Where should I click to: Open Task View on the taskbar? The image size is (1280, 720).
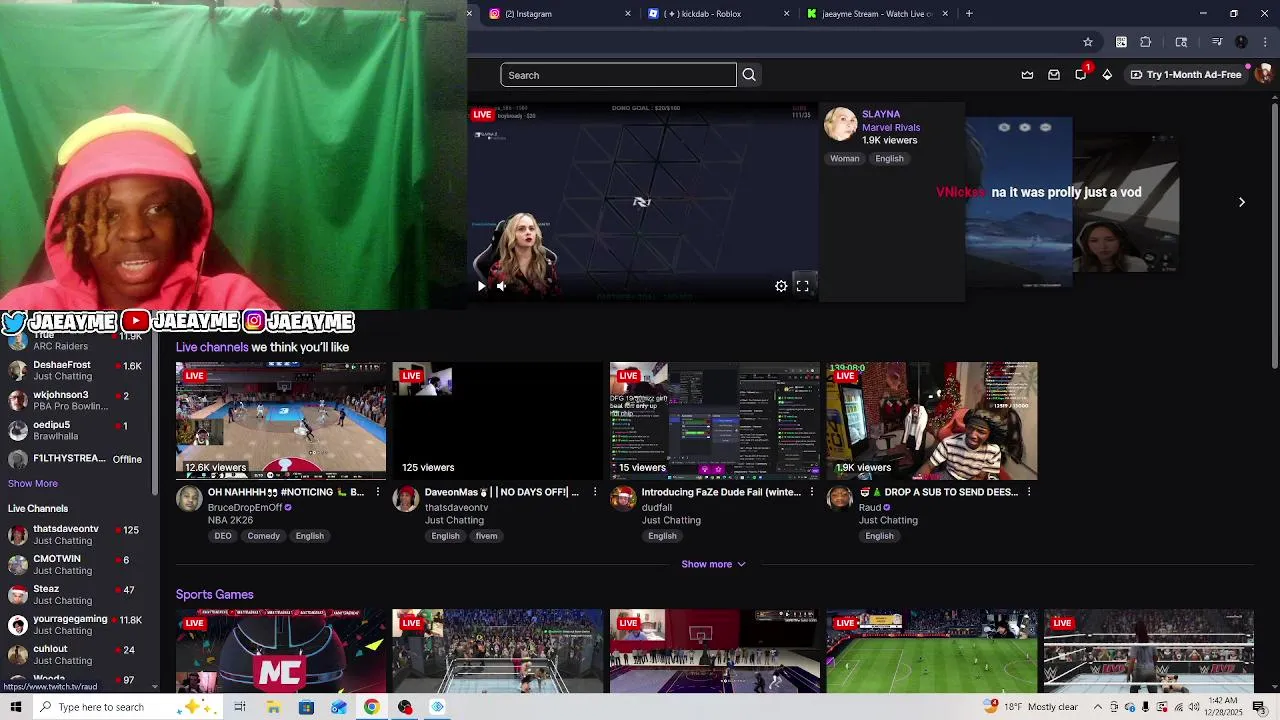coord(240,707)
